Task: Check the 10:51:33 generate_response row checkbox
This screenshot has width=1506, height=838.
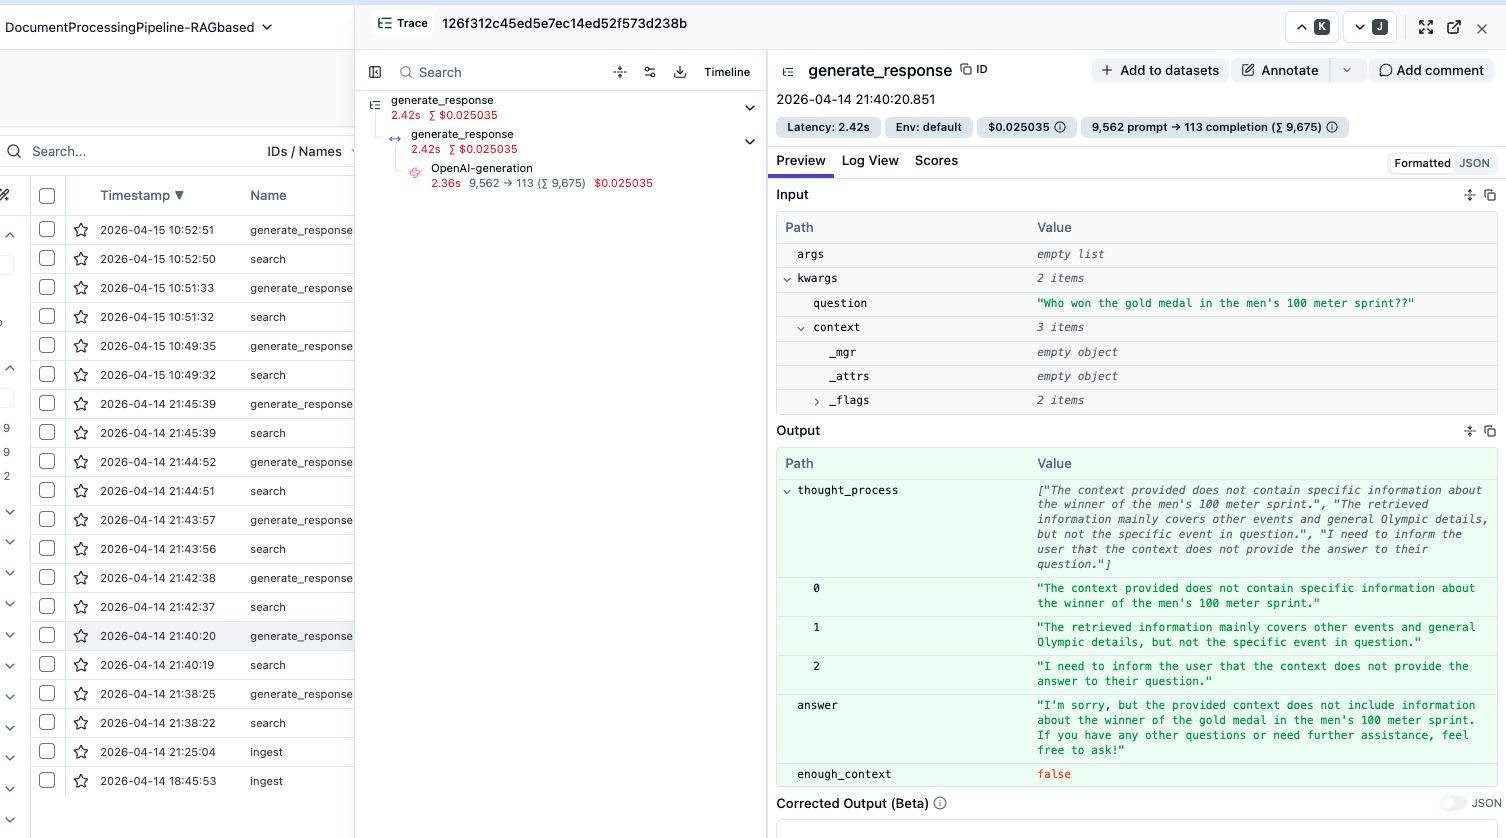Action: 47,287
